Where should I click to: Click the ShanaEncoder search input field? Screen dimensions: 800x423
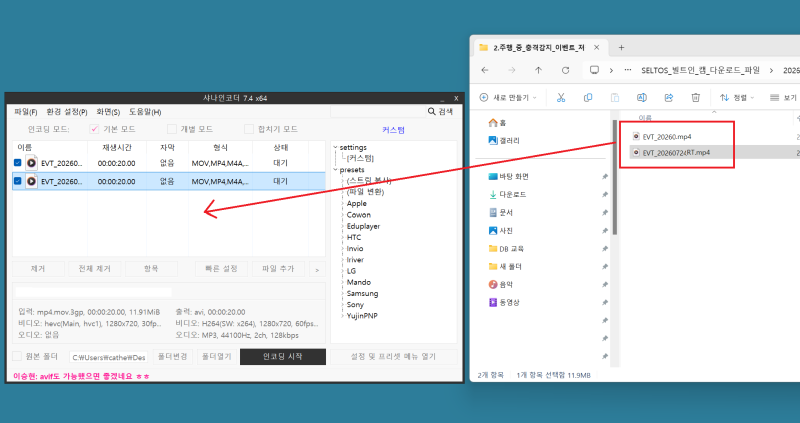coord(378,111)
